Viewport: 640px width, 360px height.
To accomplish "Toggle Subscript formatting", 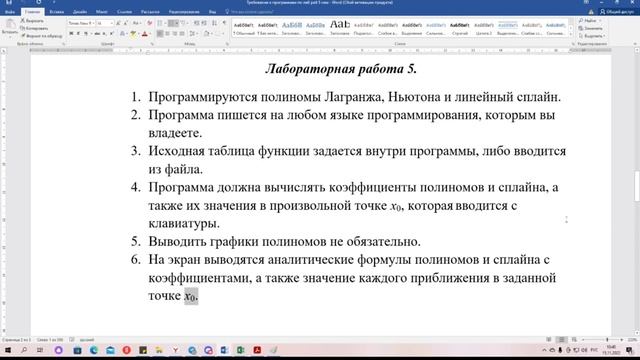I will pyautogui.click(x=104, y=34).
